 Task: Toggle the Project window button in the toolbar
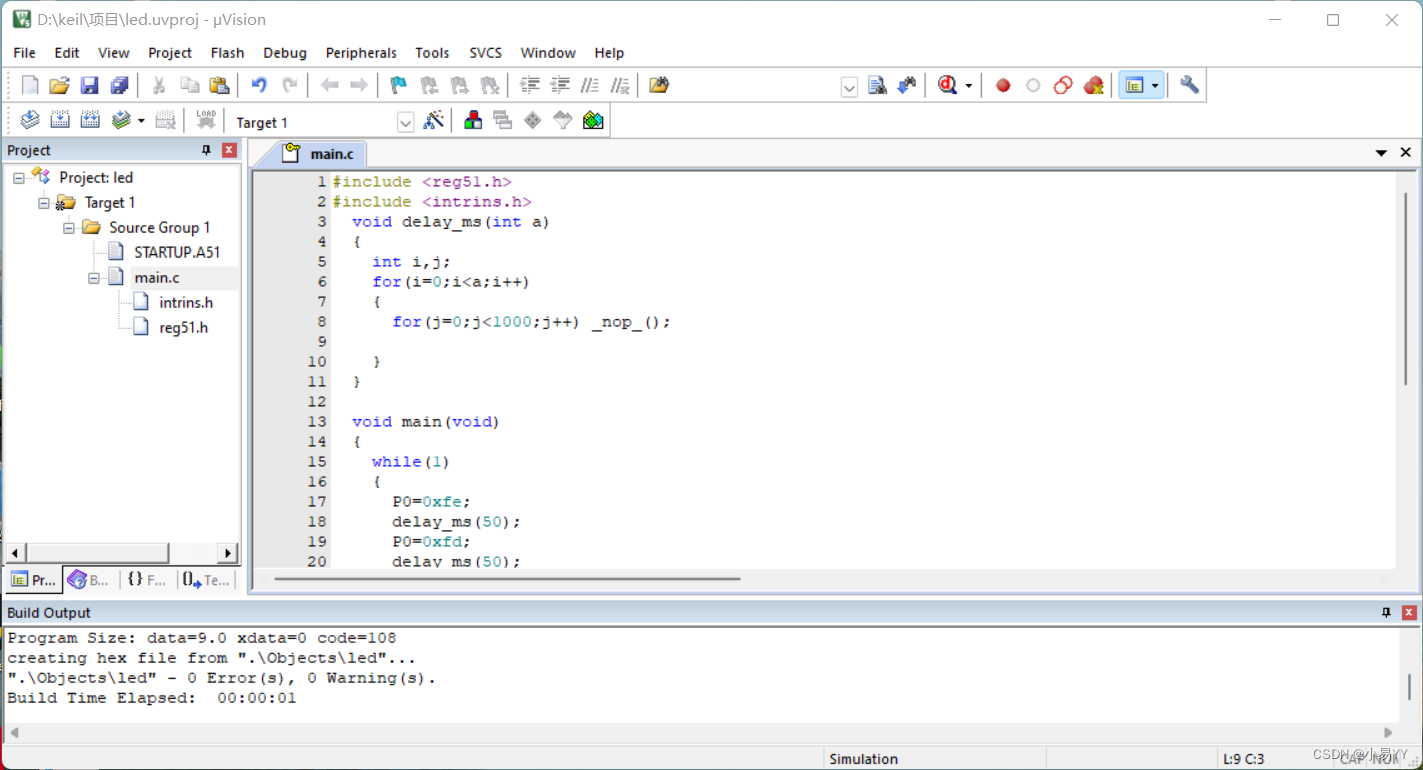1134,86
